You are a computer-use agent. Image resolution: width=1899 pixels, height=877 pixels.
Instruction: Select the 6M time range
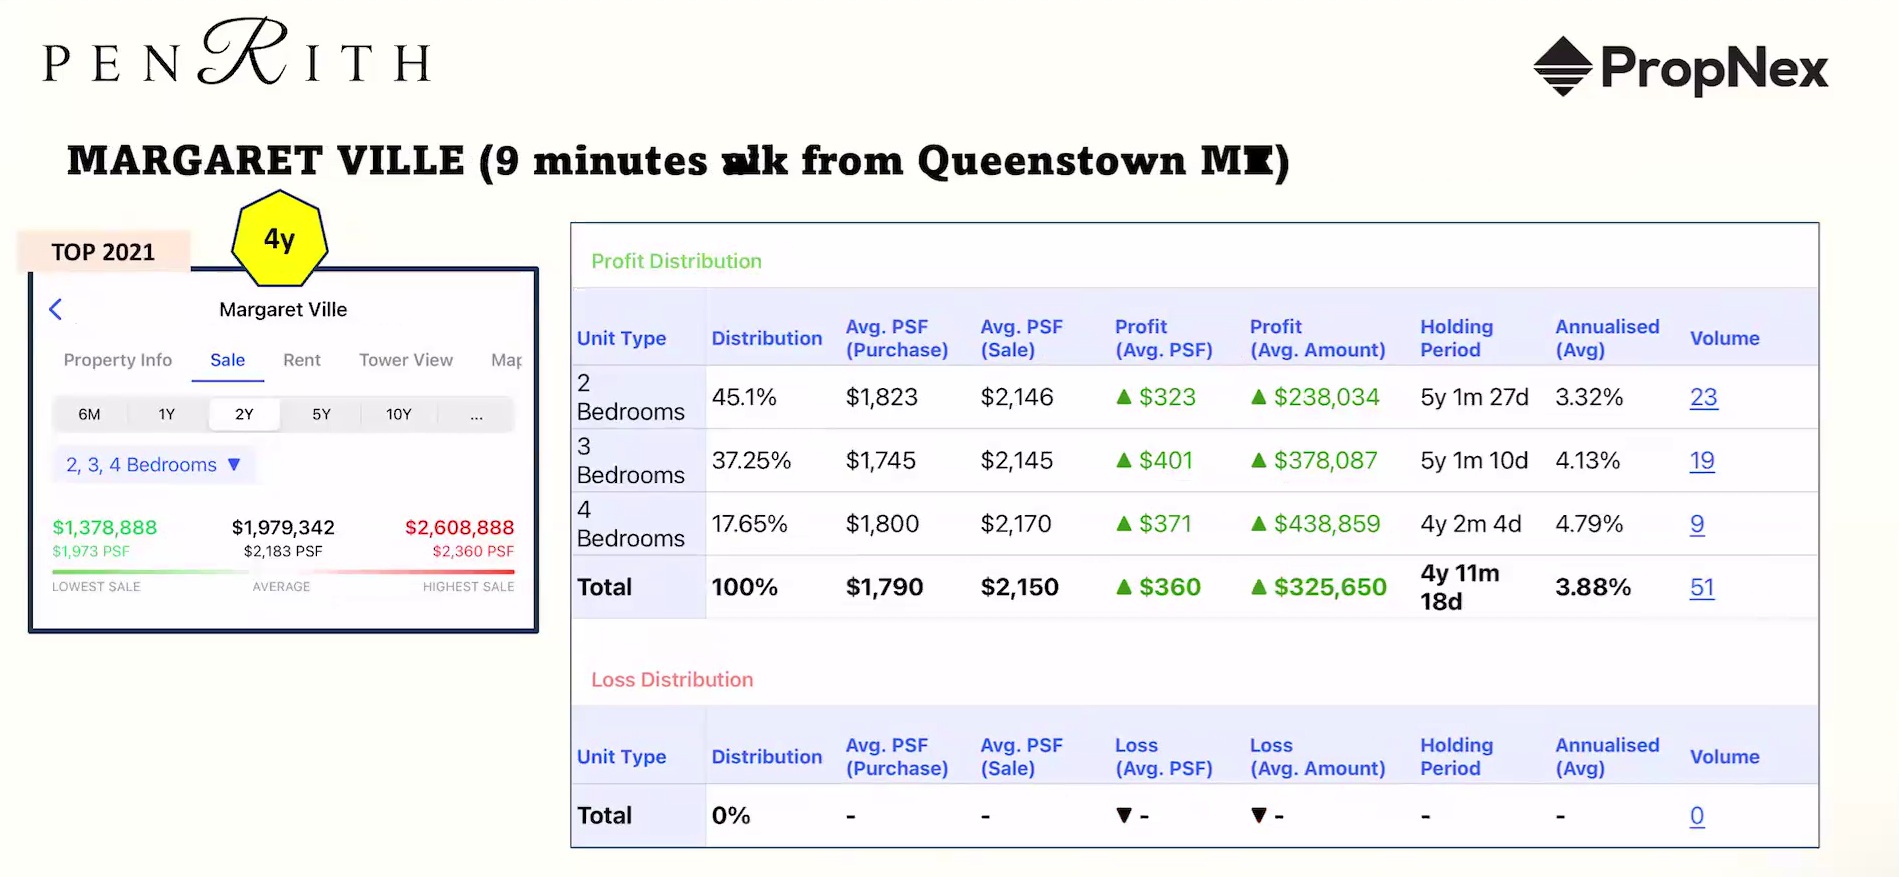[x=89, y=414]
